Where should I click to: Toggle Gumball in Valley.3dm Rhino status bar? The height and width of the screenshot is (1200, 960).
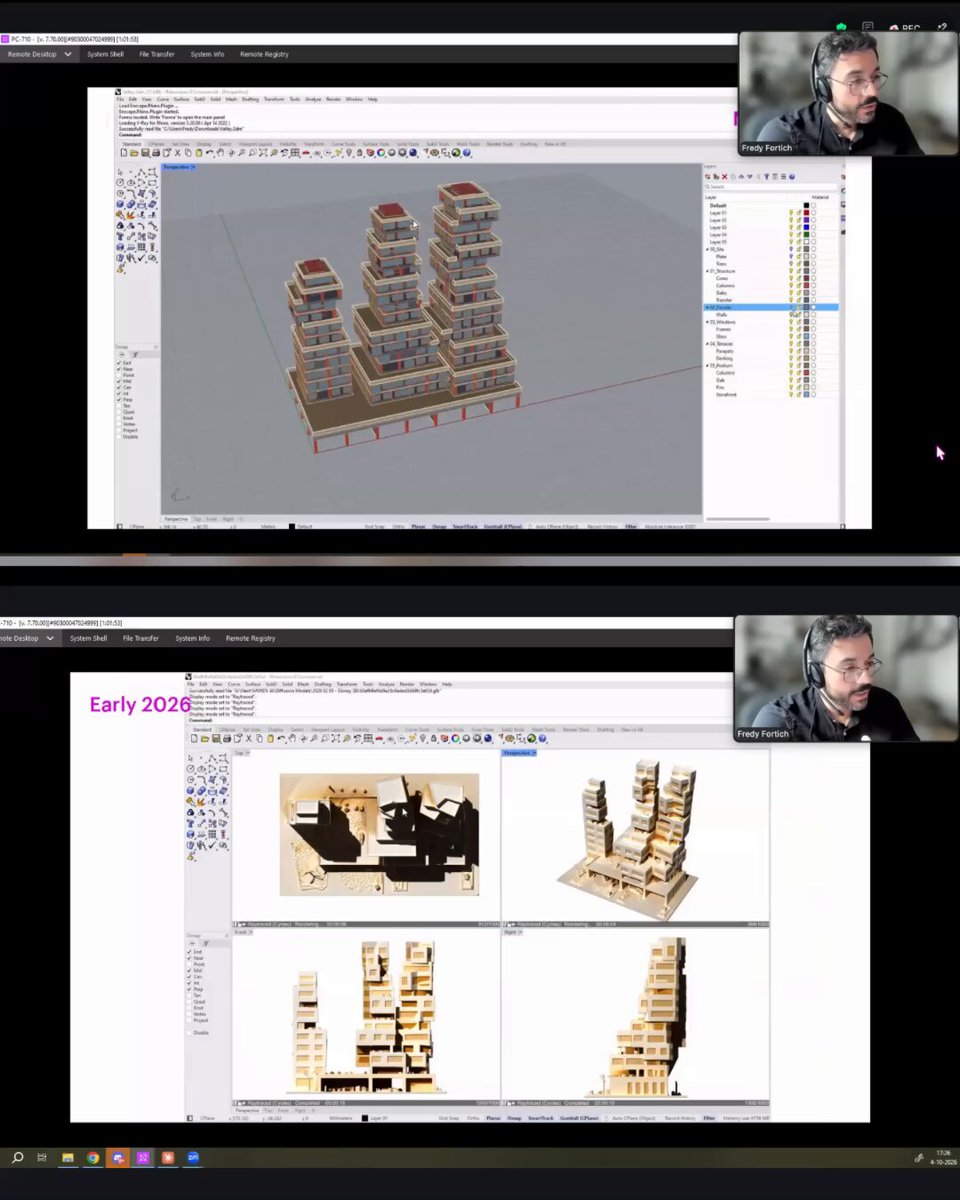tap(503, 526)
